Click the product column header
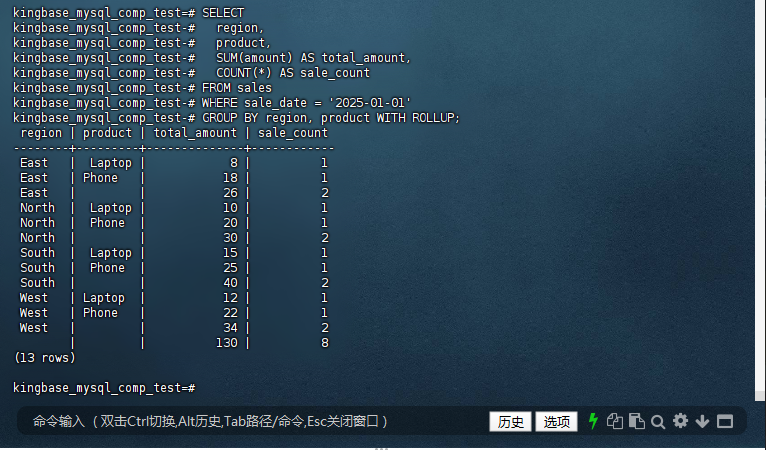Image resolution: width=766 pixels, height=450 pixels. pos(107,133)
